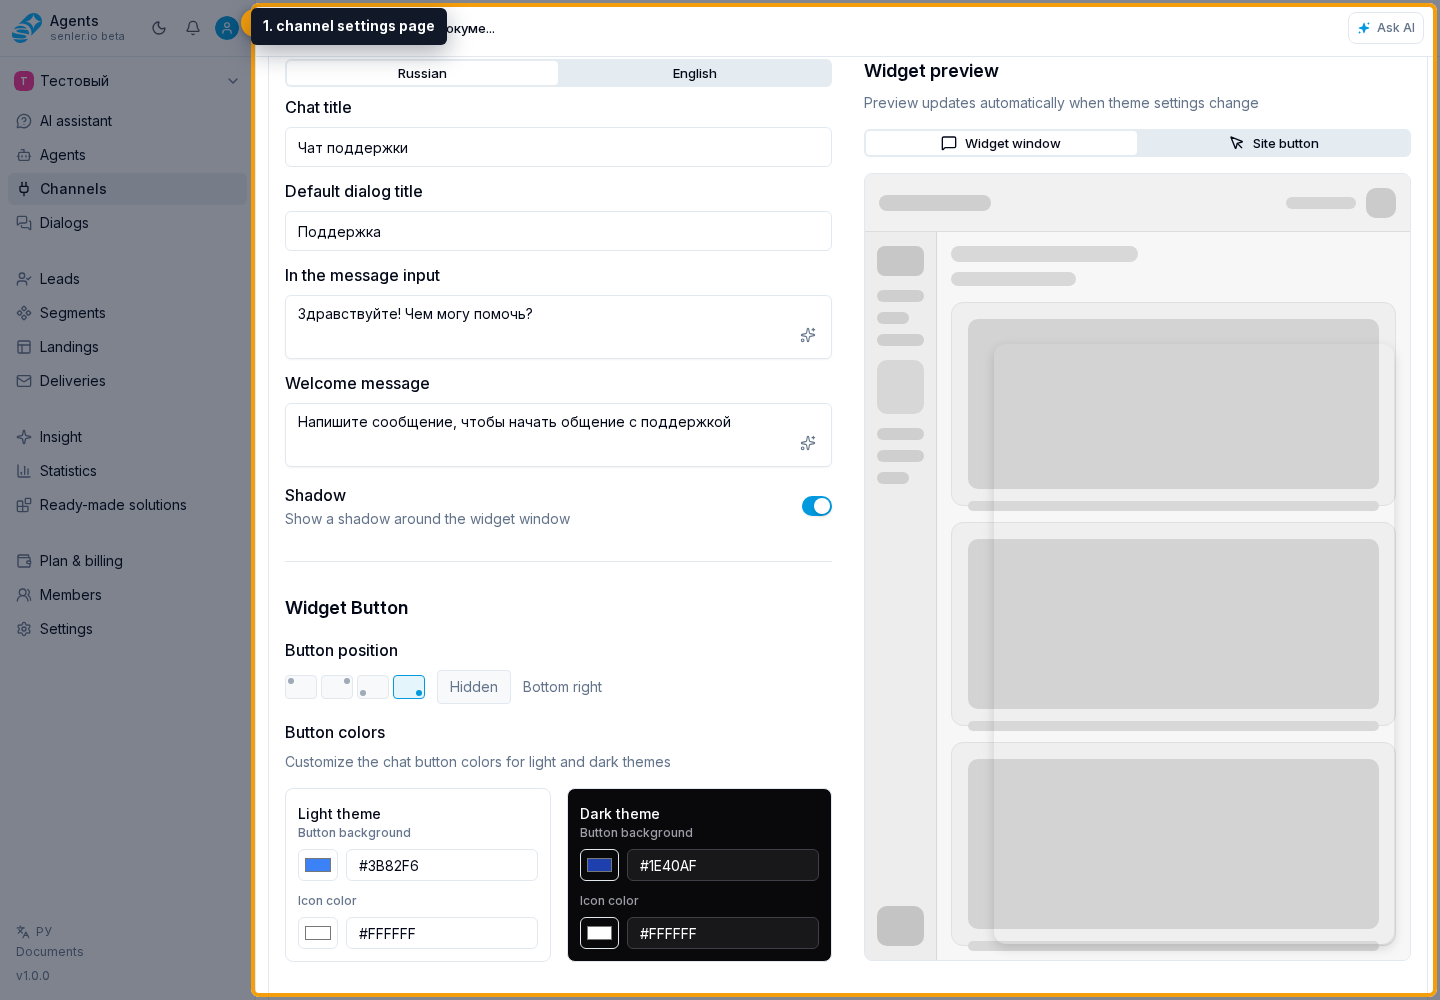
Task: Click Chat title input field
Action: pyautogui.click(x=558, y=147)
